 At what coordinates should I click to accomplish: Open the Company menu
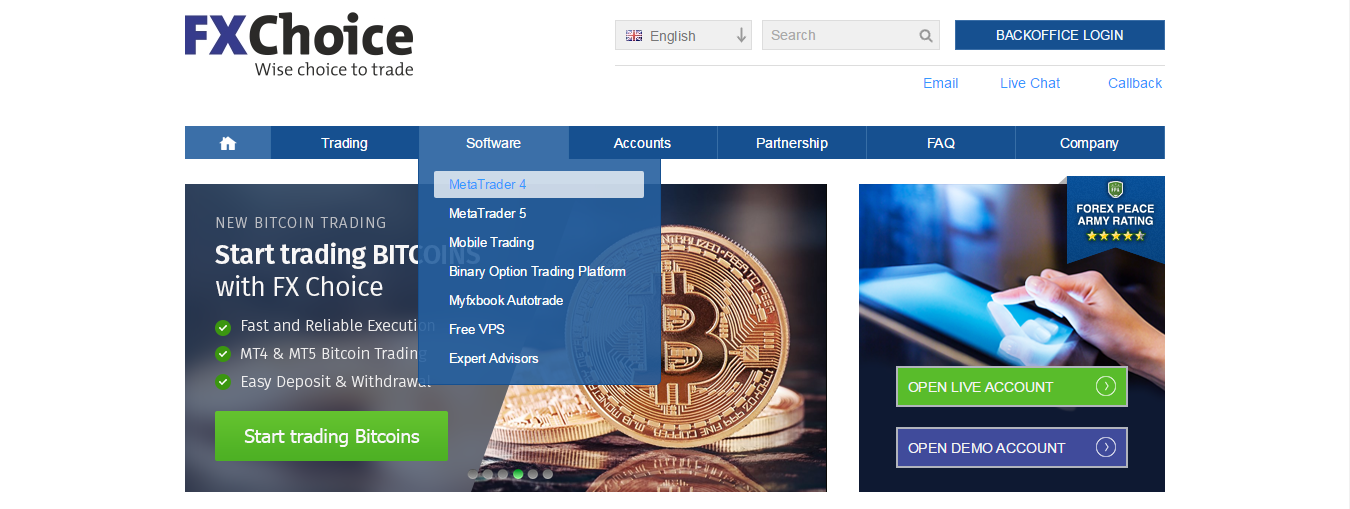[x=1090, y=143]
